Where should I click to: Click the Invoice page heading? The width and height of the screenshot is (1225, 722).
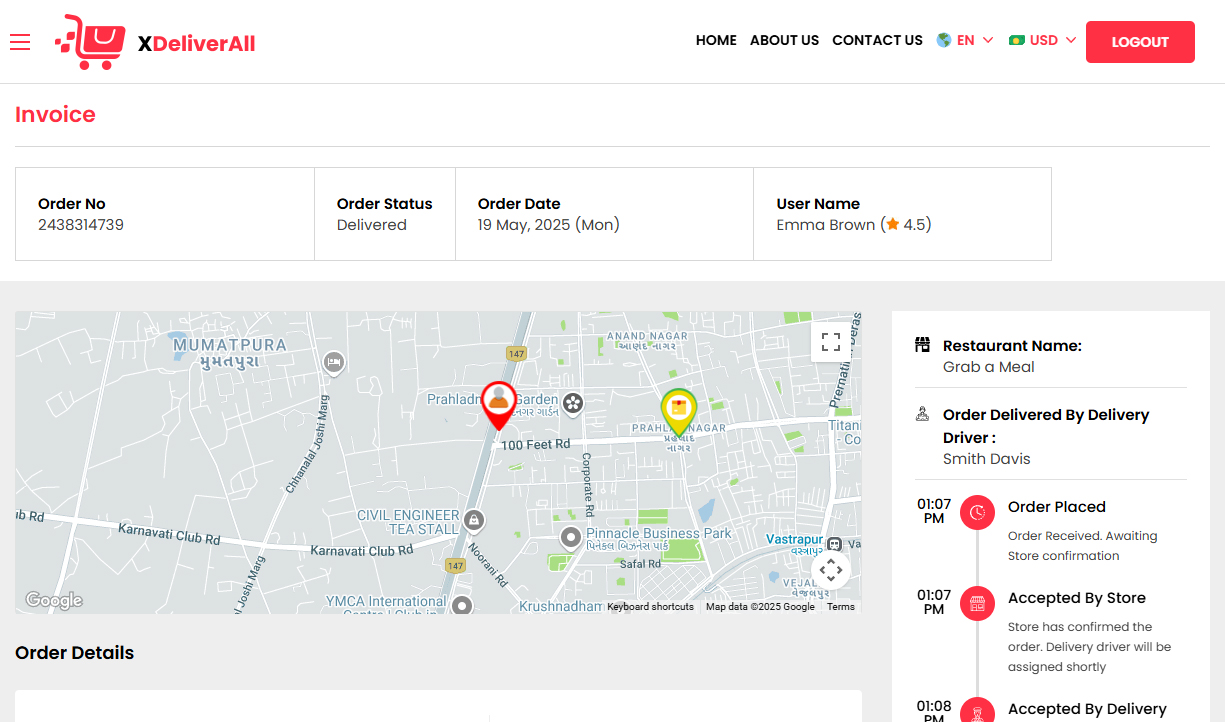[55, 115]
